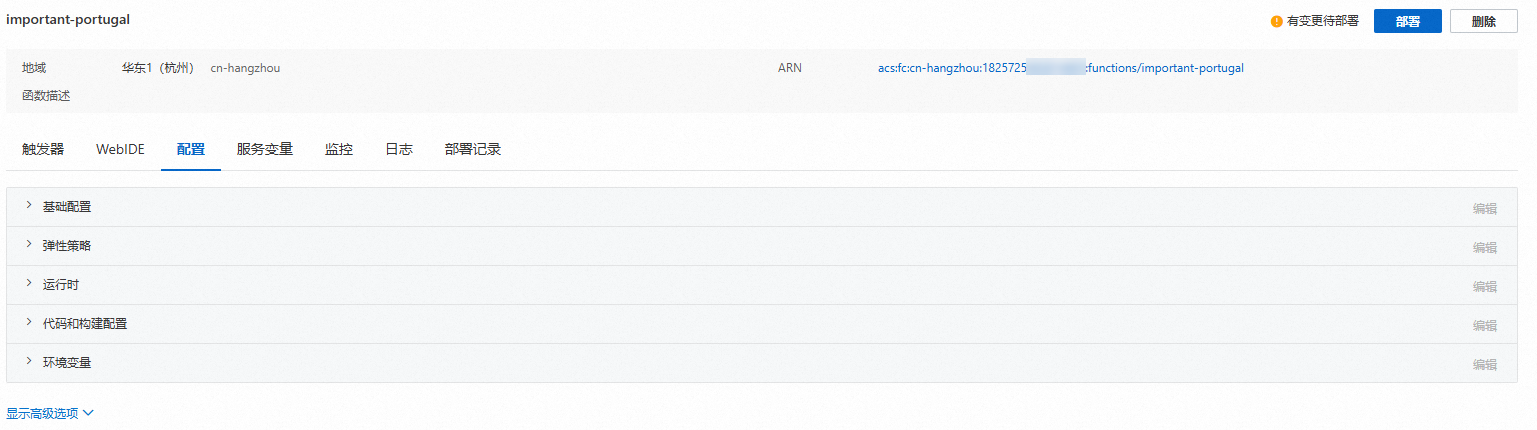Click 编辑 for 基础配置 row

[1485, 208]
